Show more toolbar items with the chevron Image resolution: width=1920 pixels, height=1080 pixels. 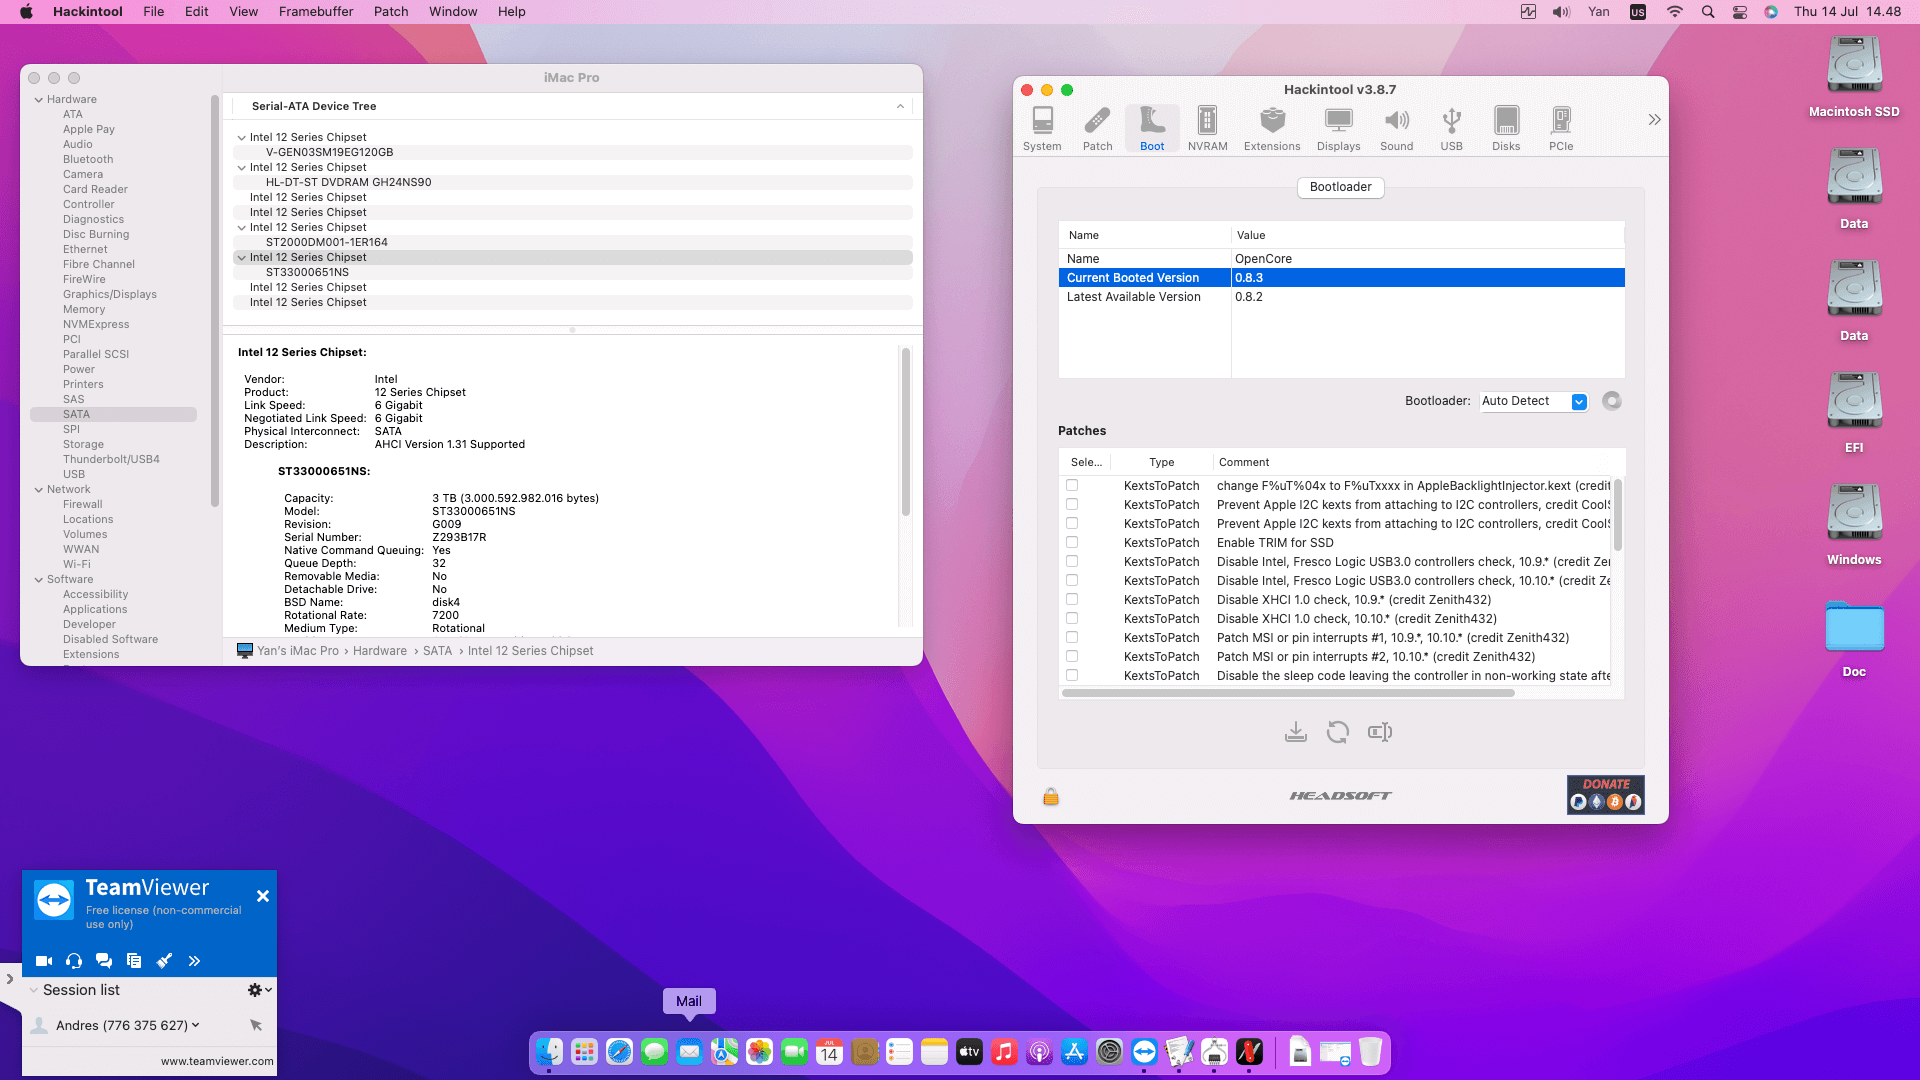(1654, 120)
